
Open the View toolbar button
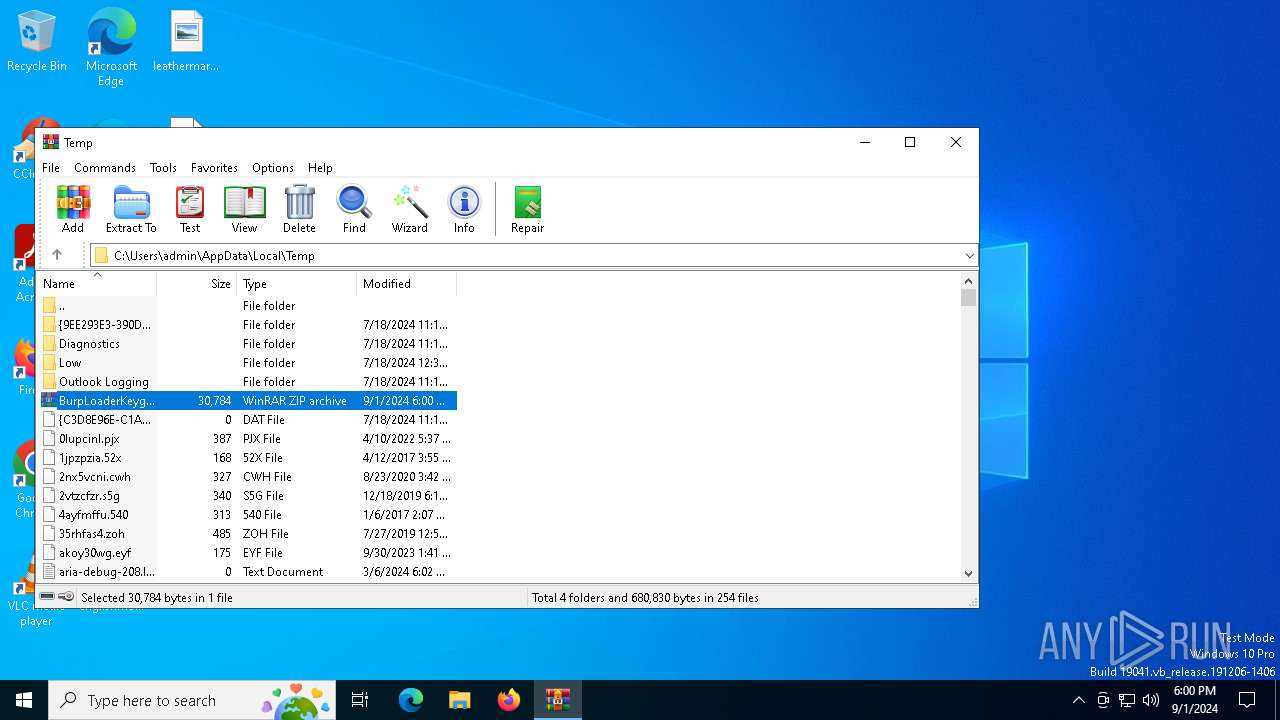(x=244, y=209)
